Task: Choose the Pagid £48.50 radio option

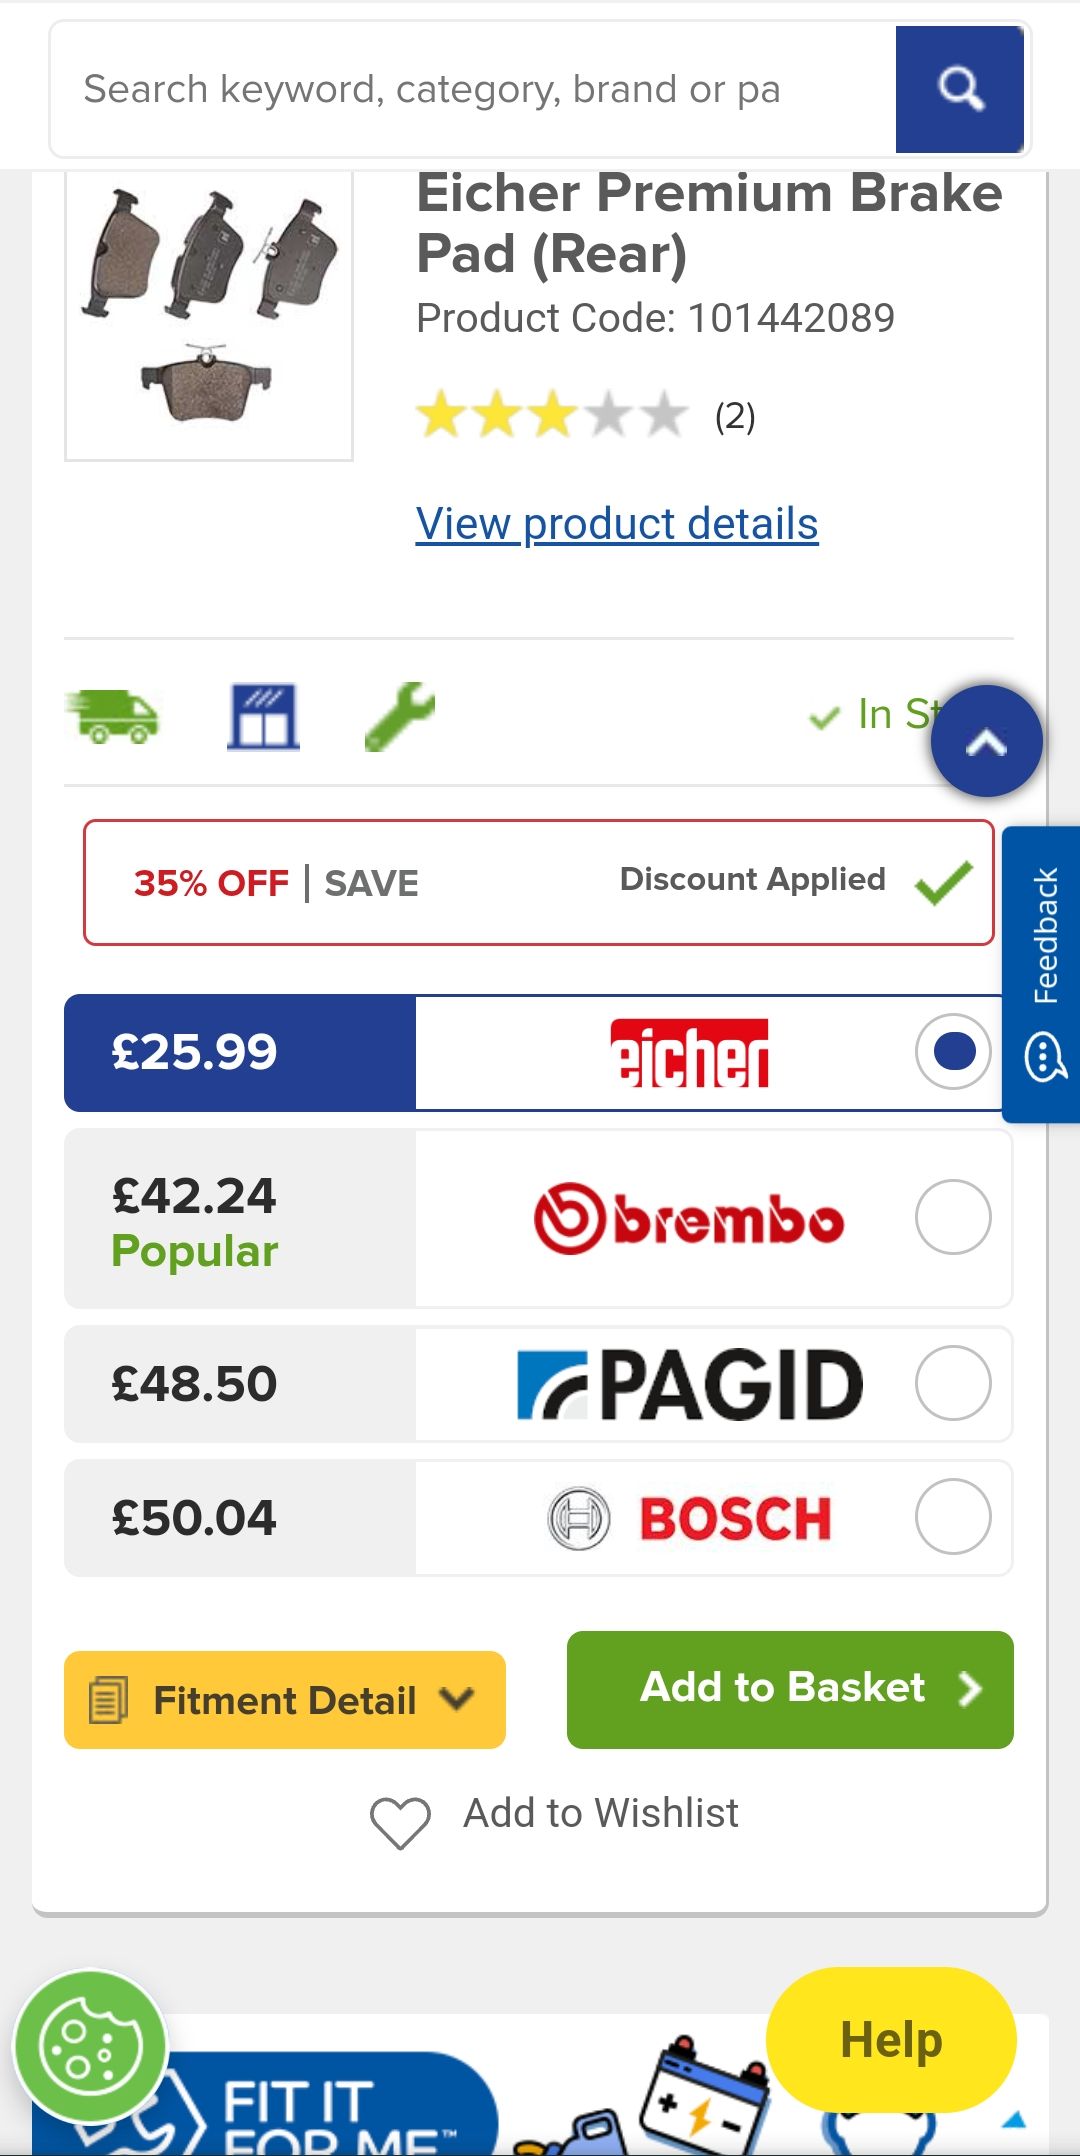Action: [x=953, y=1383]
